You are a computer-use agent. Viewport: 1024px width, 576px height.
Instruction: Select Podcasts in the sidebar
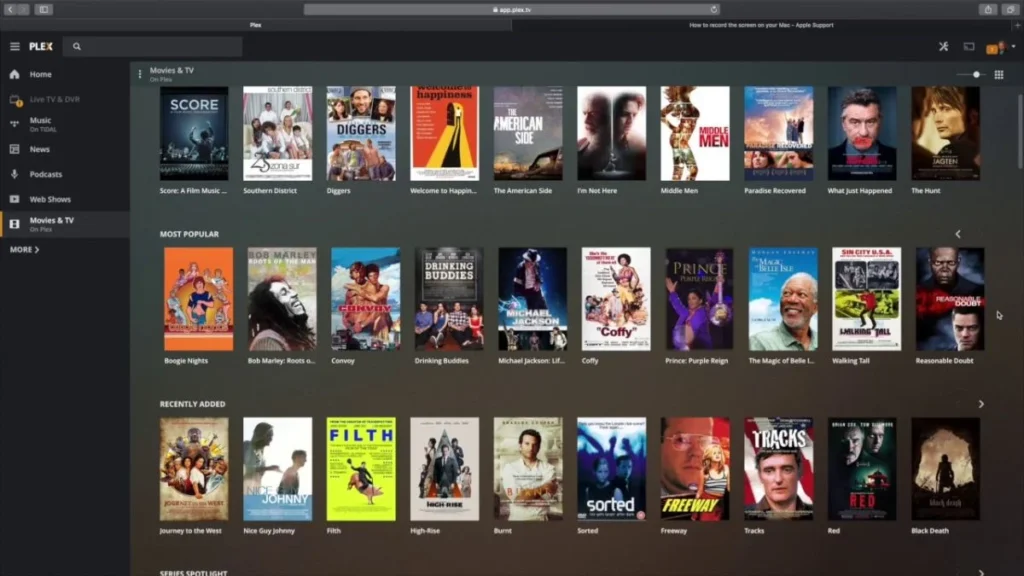point(43,174)
